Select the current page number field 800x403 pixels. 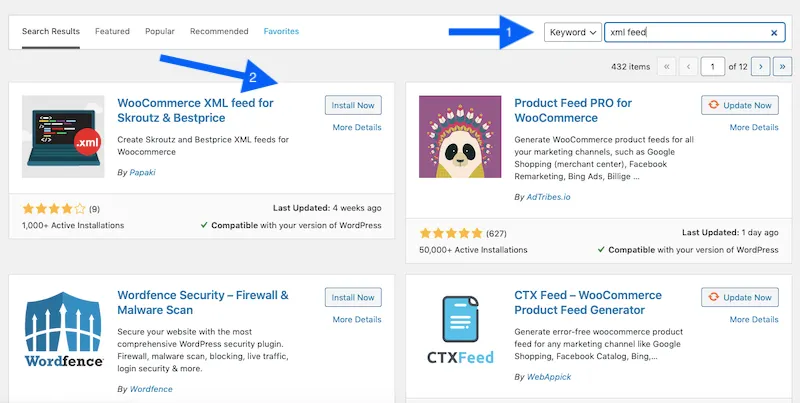(712, 67)
